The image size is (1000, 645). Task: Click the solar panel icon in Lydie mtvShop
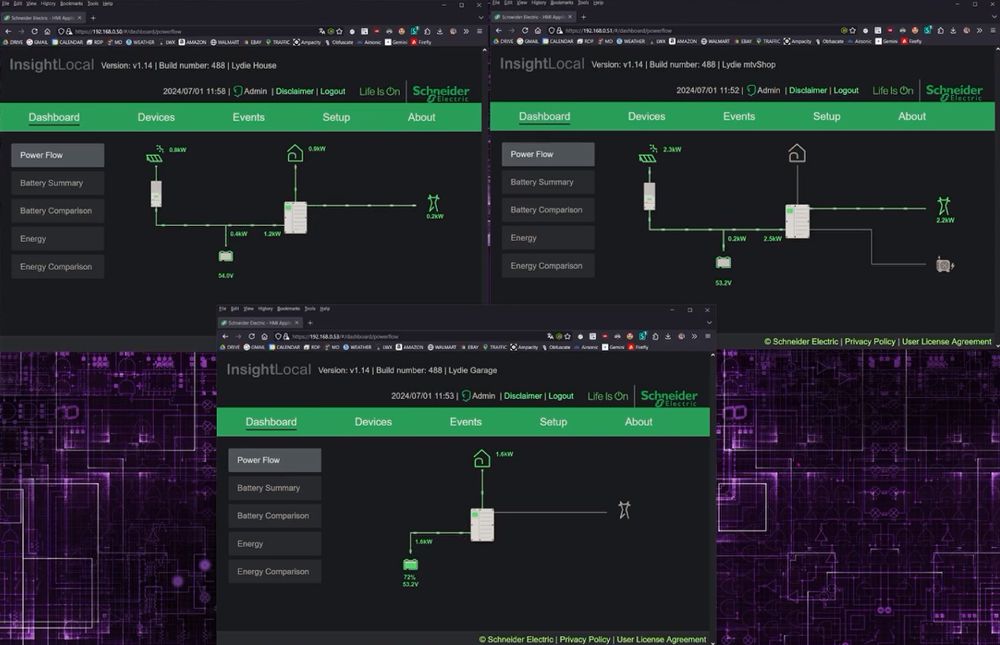pyautogui.click(x=648, y=156)
